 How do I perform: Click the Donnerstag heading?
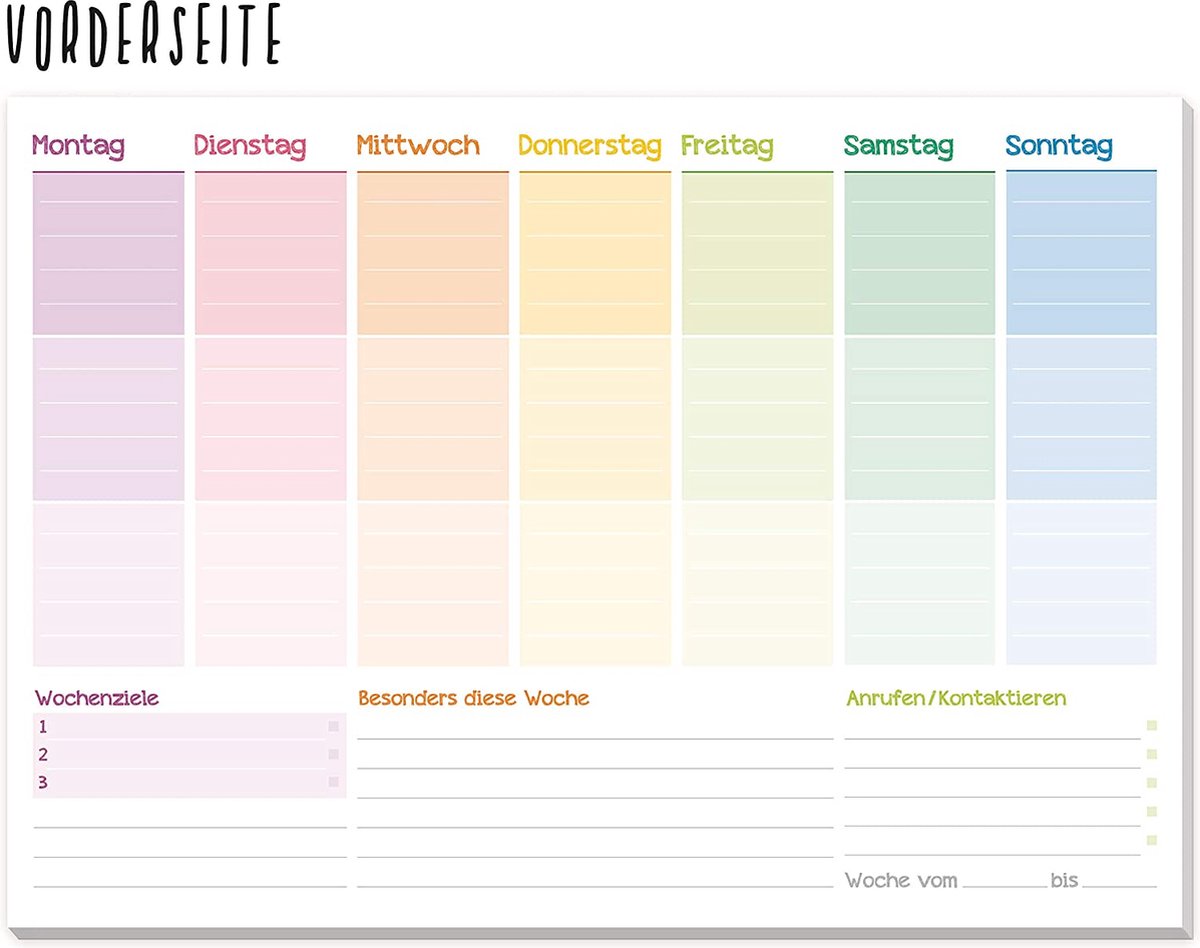pyautogui.click(x=591, y=146)
